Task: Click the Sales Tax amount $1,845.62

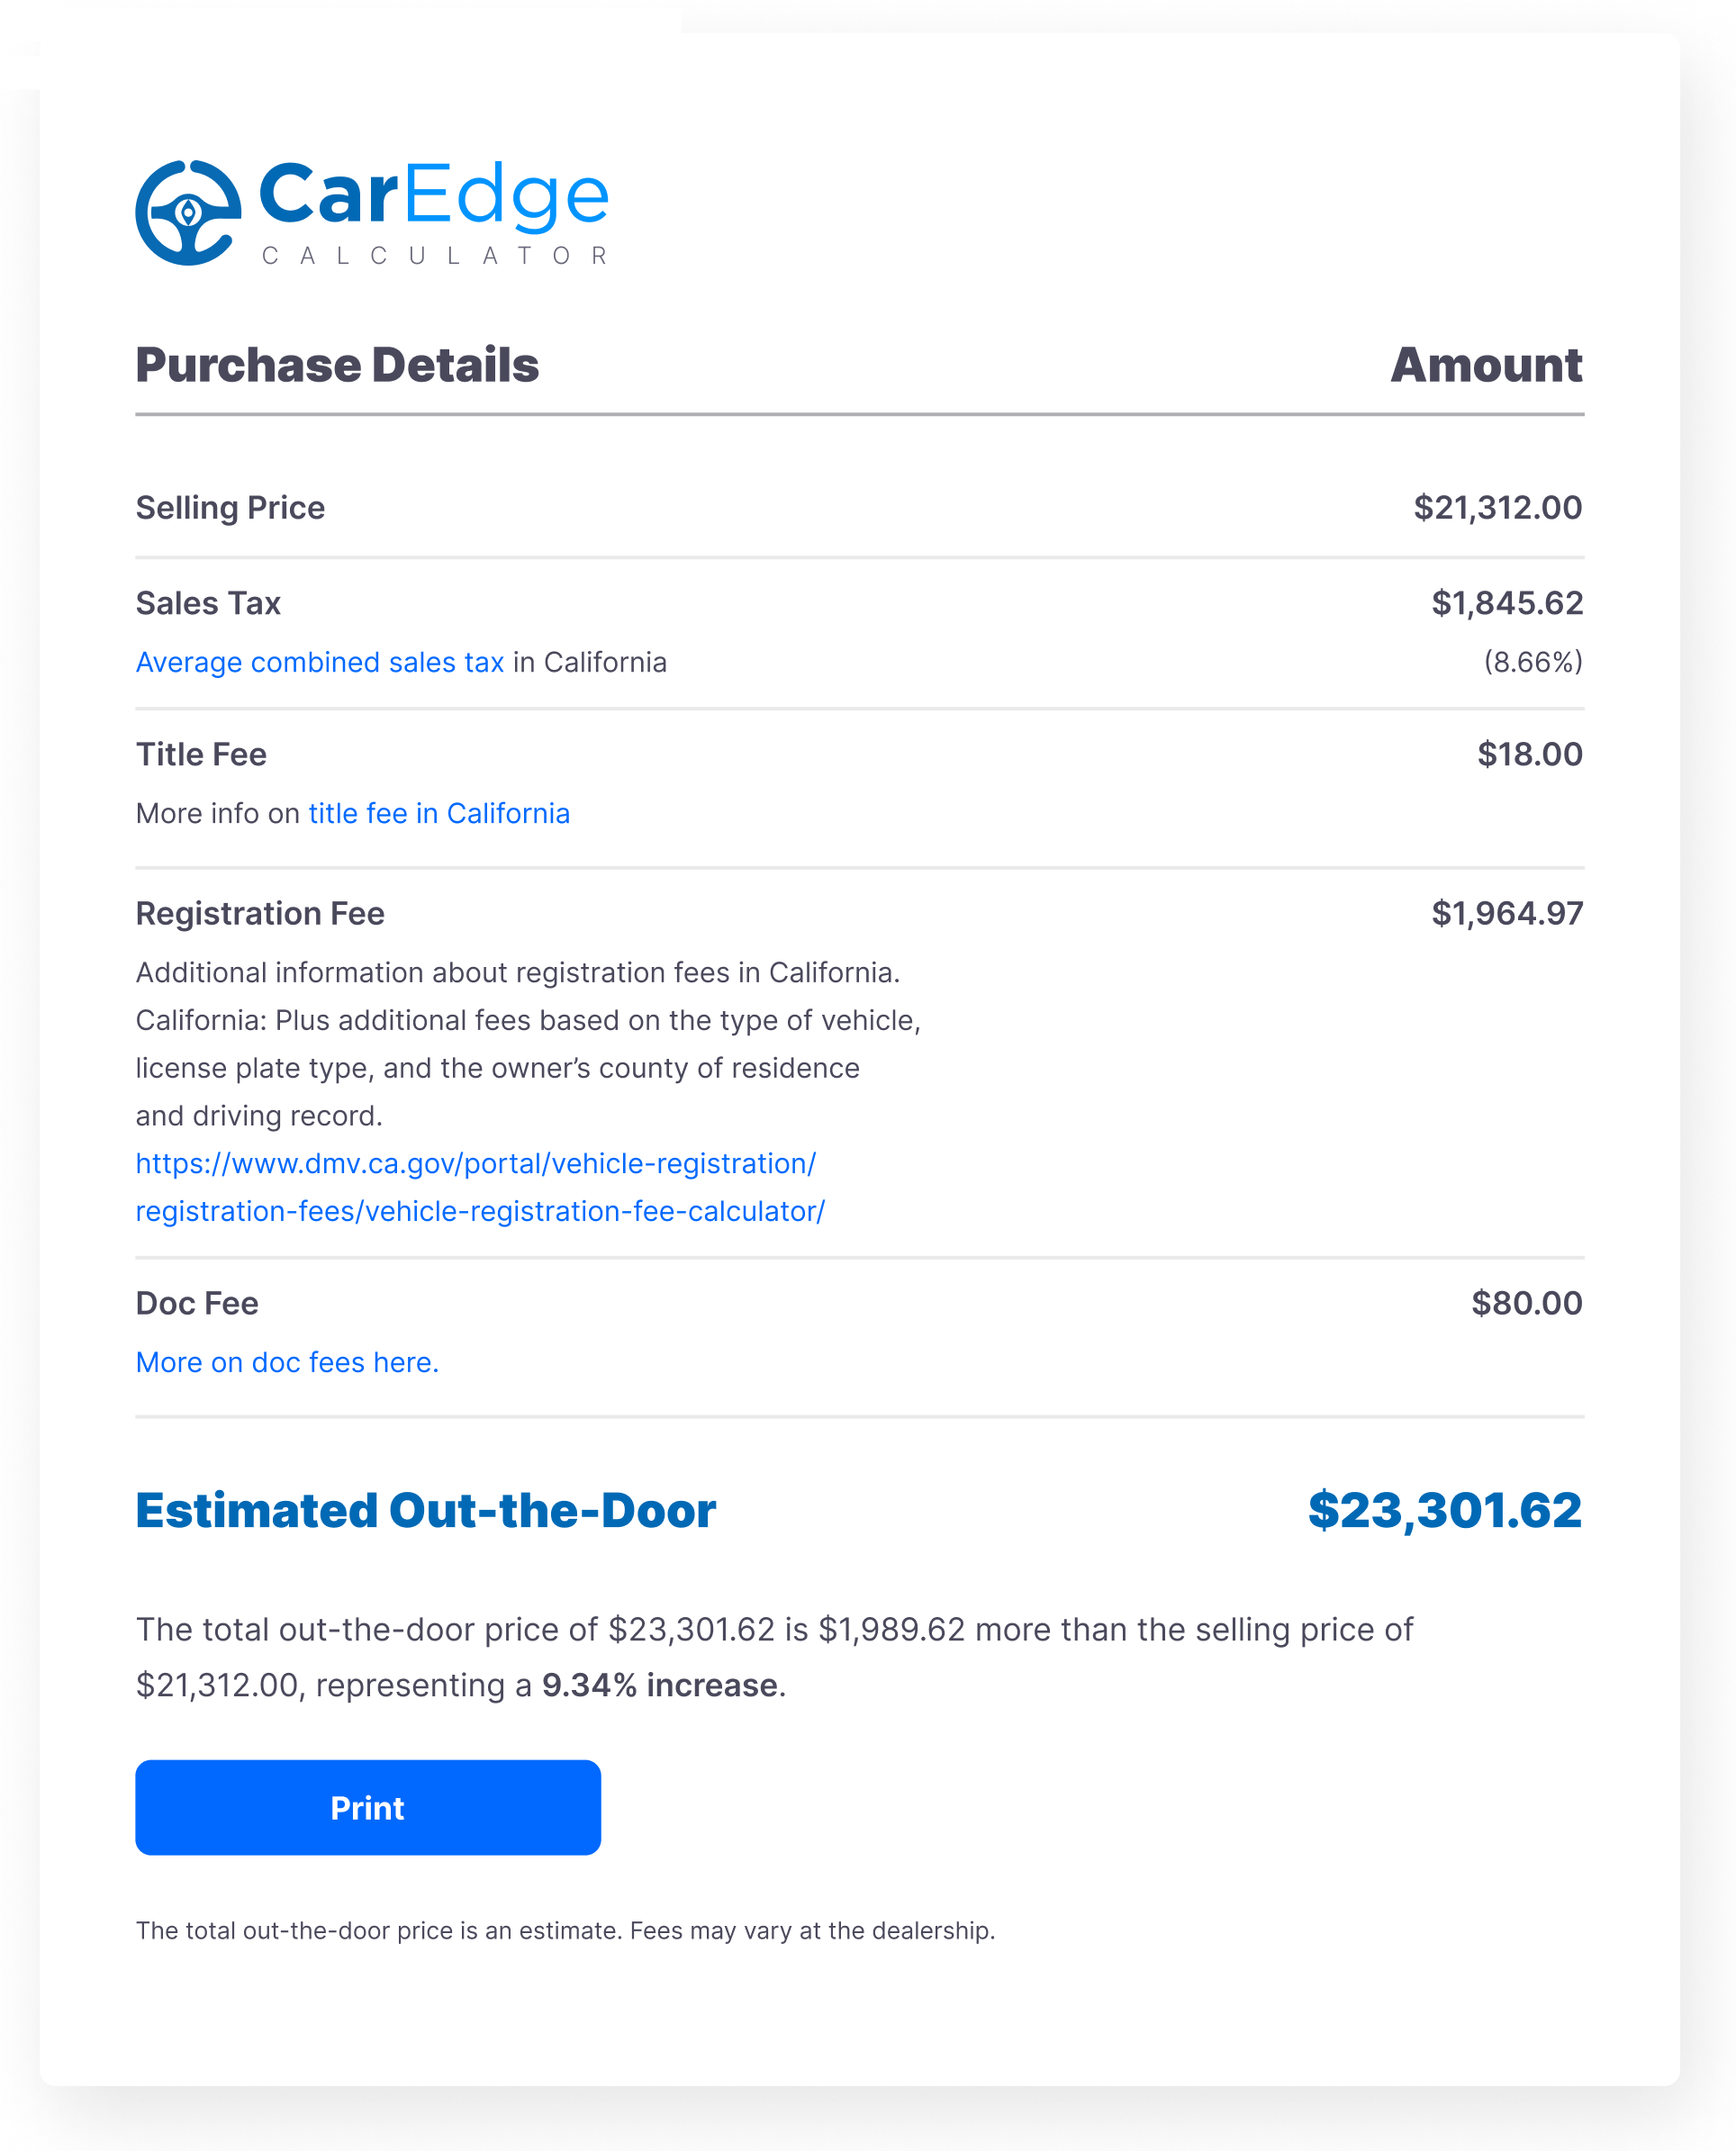Action: pos(1506,603)
